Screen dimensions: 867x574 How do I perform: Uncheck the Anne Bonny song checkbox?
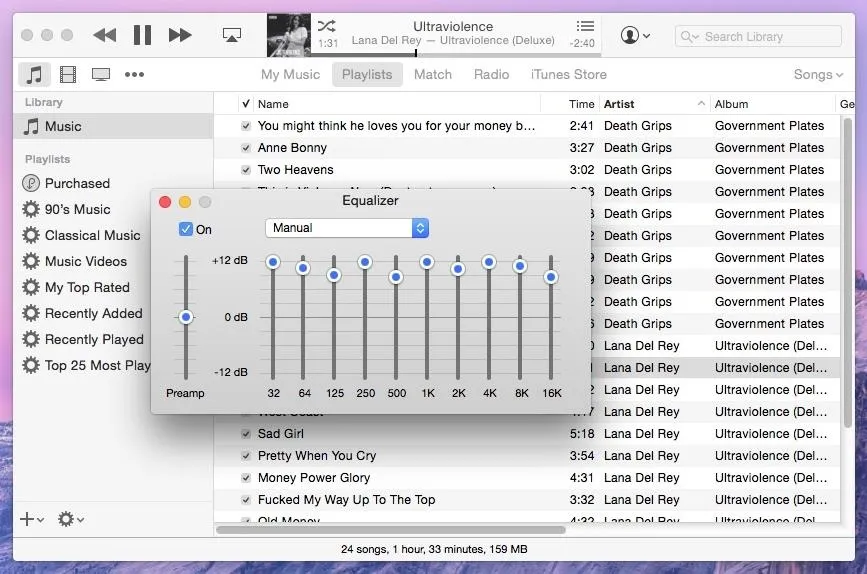point(246,148)
